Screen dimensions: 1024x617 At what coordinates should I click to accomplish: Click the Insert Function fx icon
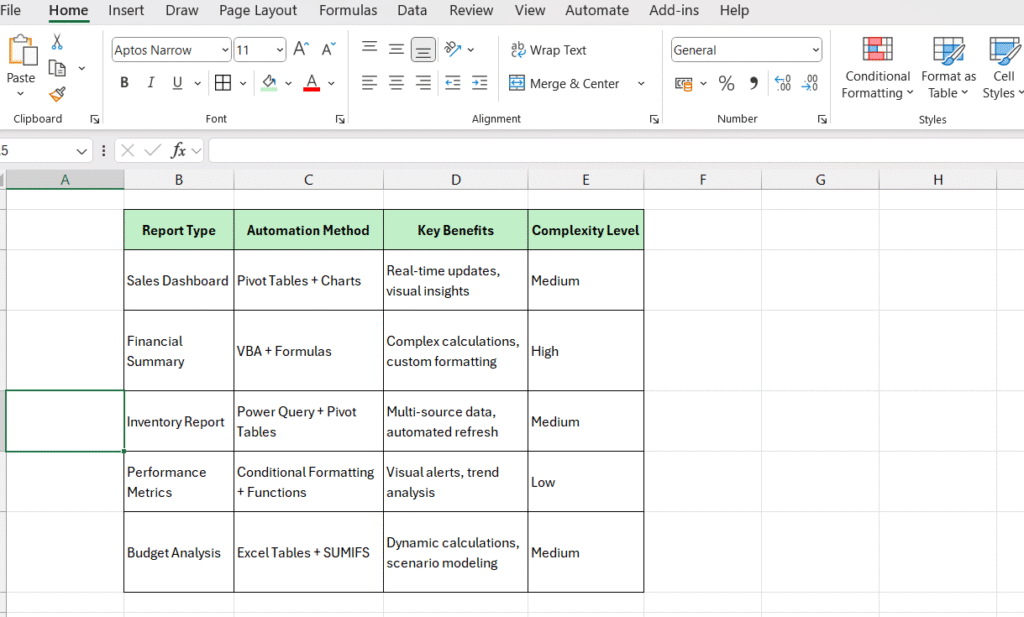pyautogui.click(x=178, y=151)
